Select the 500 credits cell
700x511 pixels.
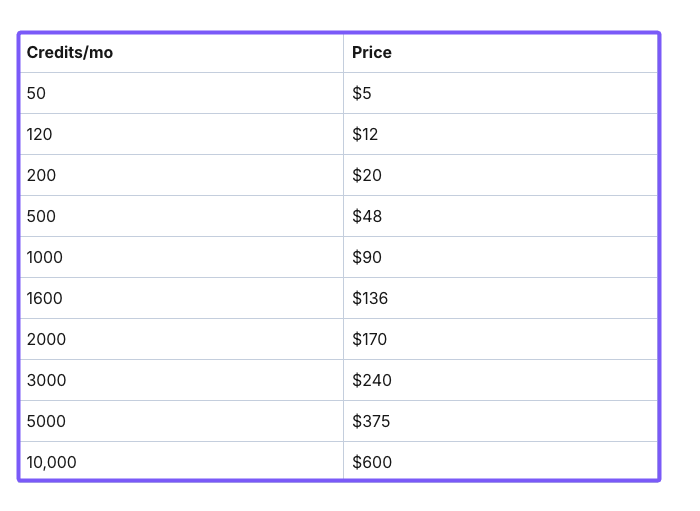tap(42, 216)
